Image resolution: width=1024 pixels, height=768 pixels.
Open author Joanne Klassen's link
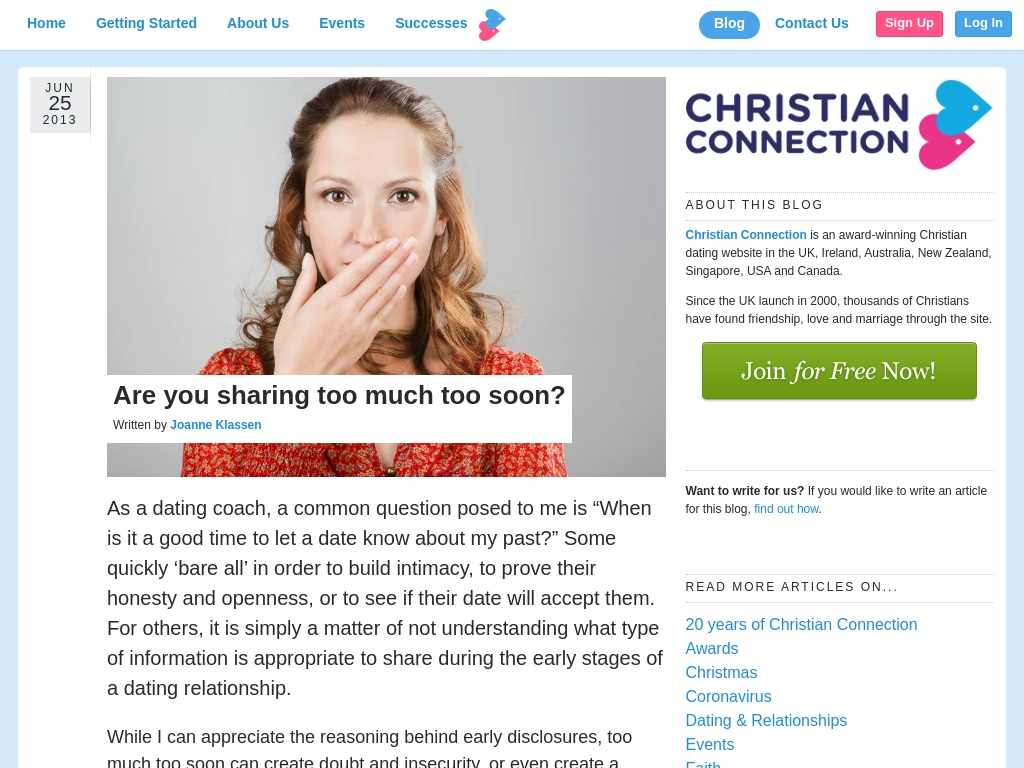click(216, 425)
